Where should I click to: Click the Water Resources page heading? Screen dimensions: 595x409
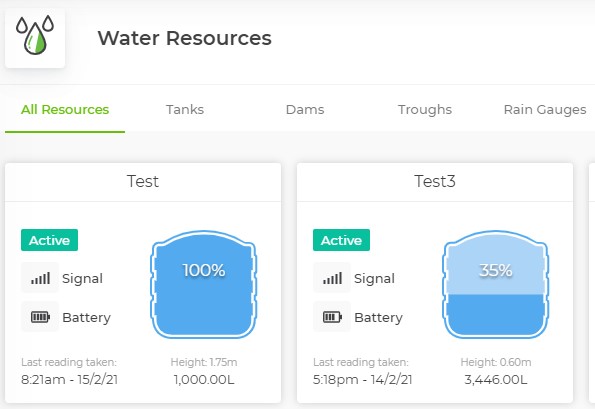pos(184,38)
